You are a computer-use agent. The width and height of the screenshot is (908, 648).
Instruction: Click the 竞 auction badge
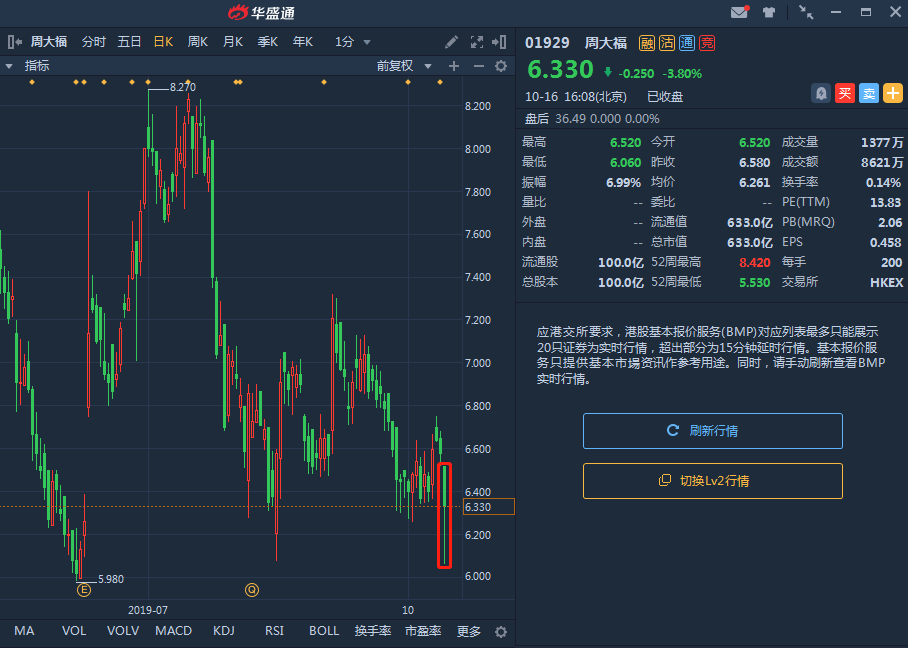pyautogui.click(x=706, y=43)
